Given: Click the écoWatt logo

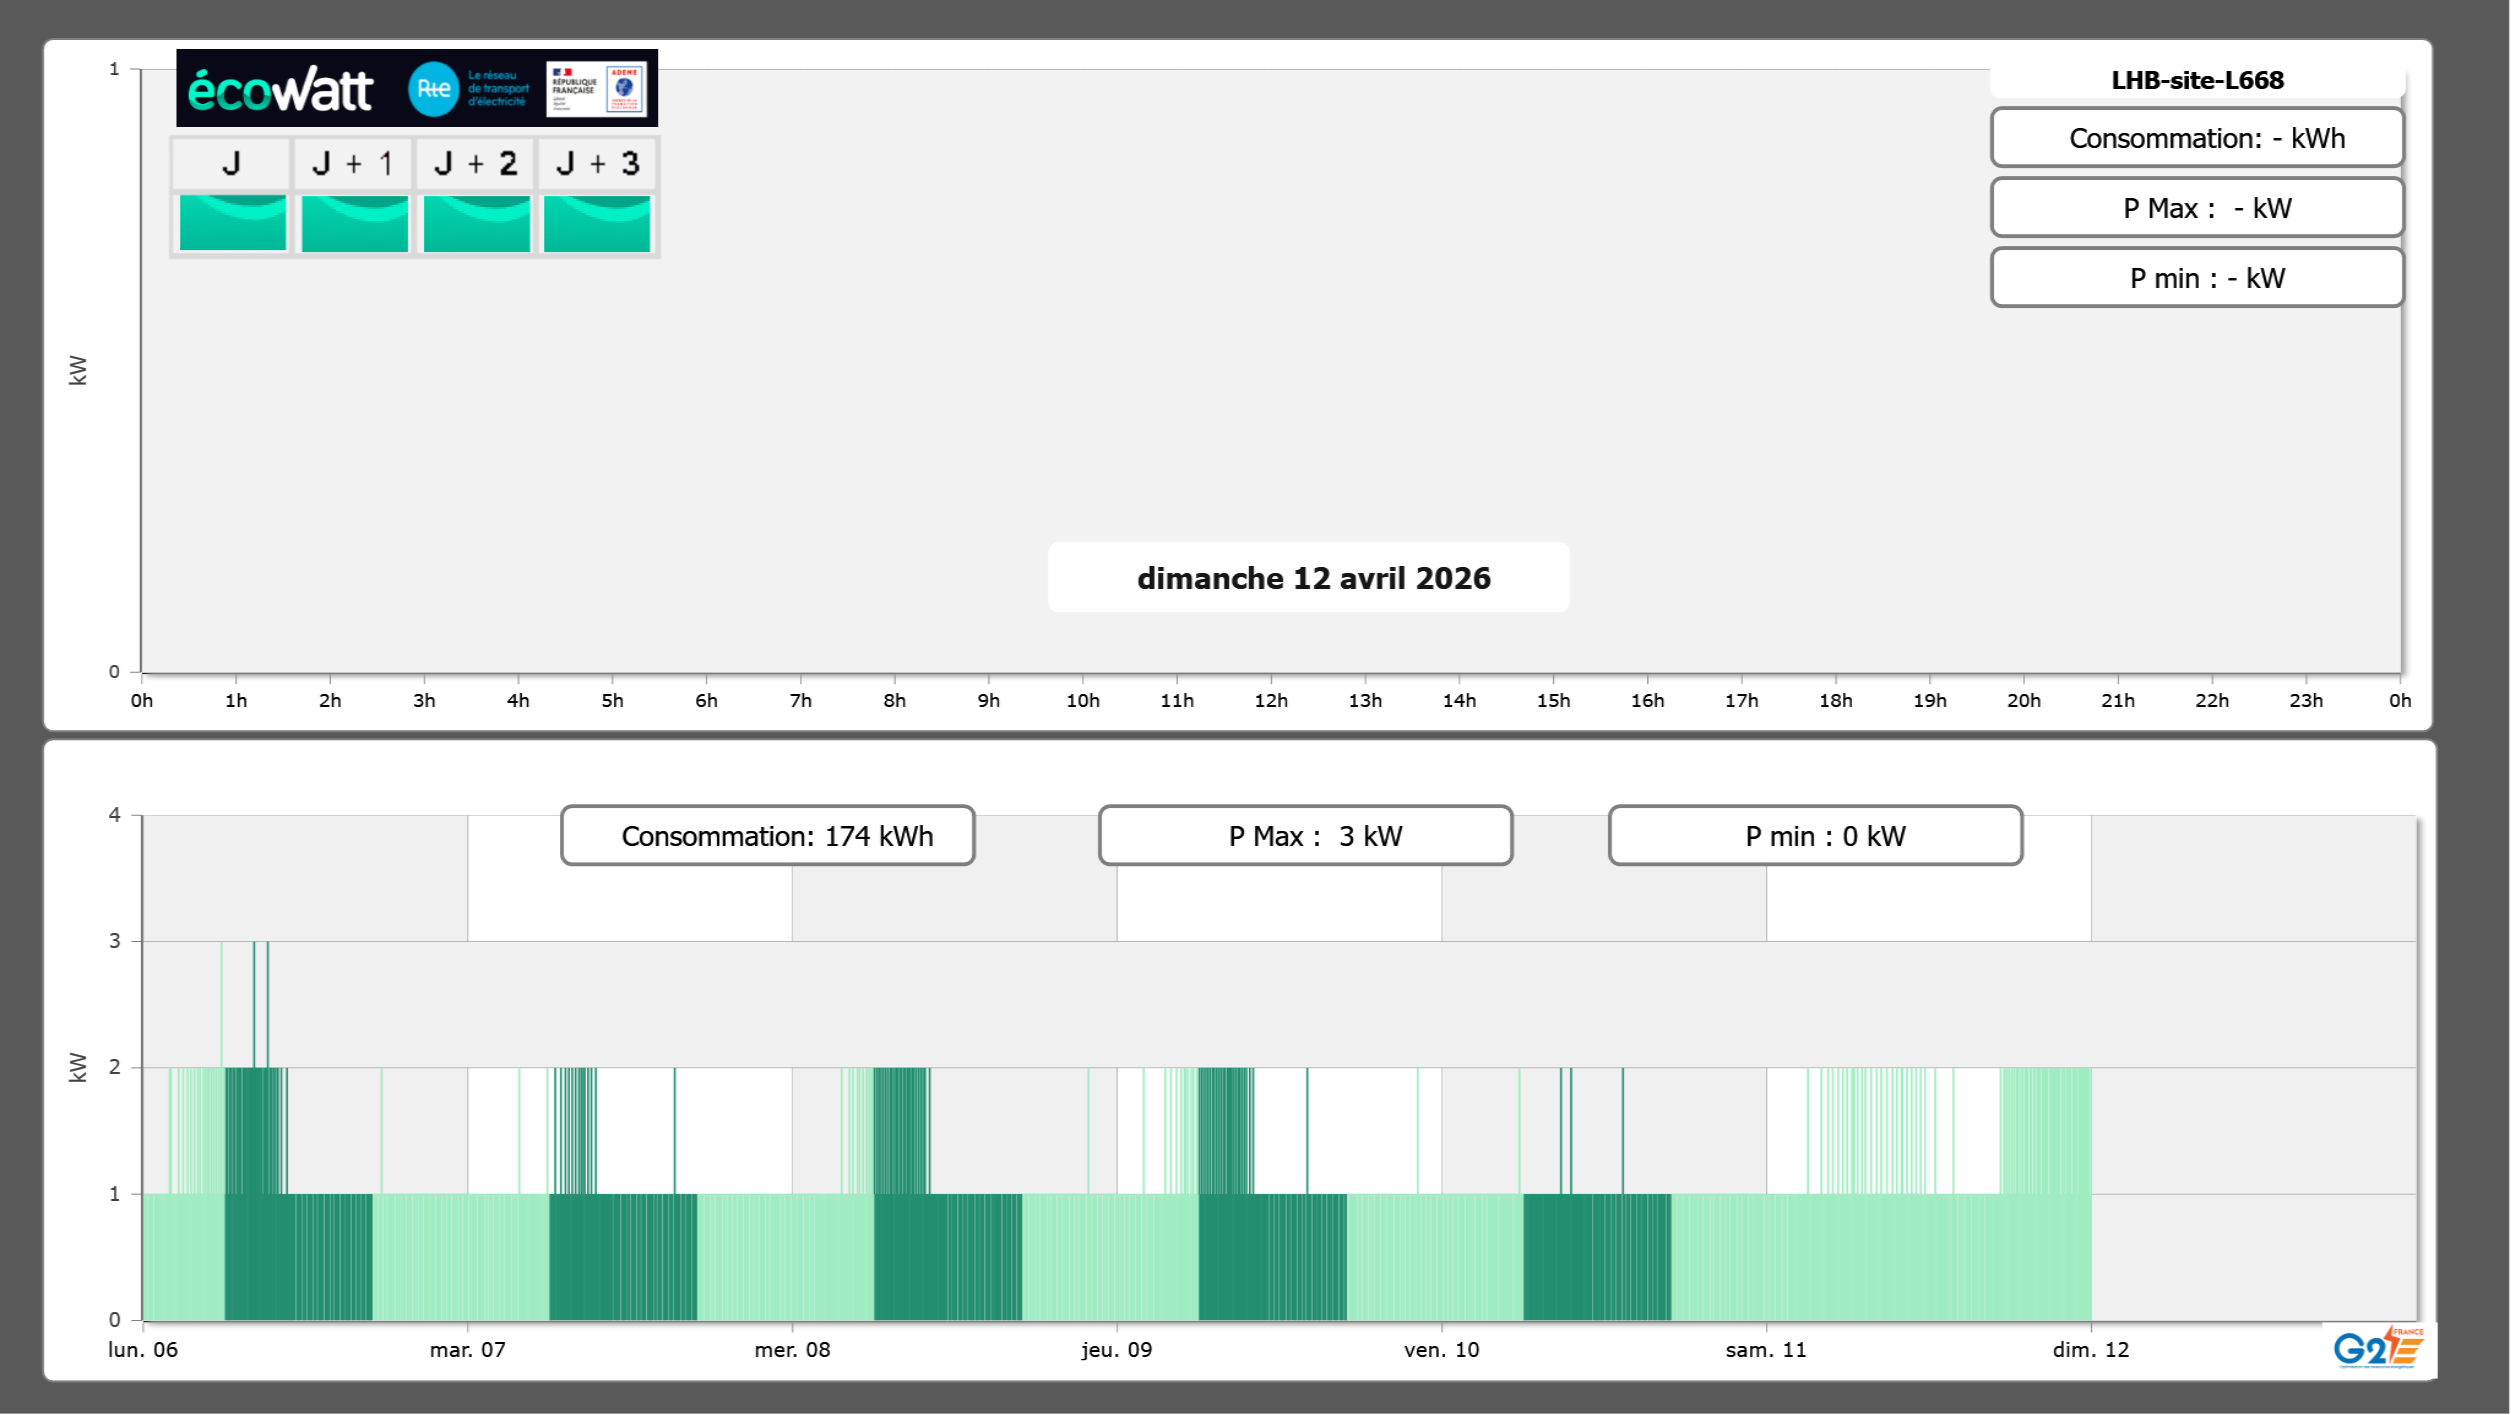Looking at the screenshot, I should click(281, 90).
